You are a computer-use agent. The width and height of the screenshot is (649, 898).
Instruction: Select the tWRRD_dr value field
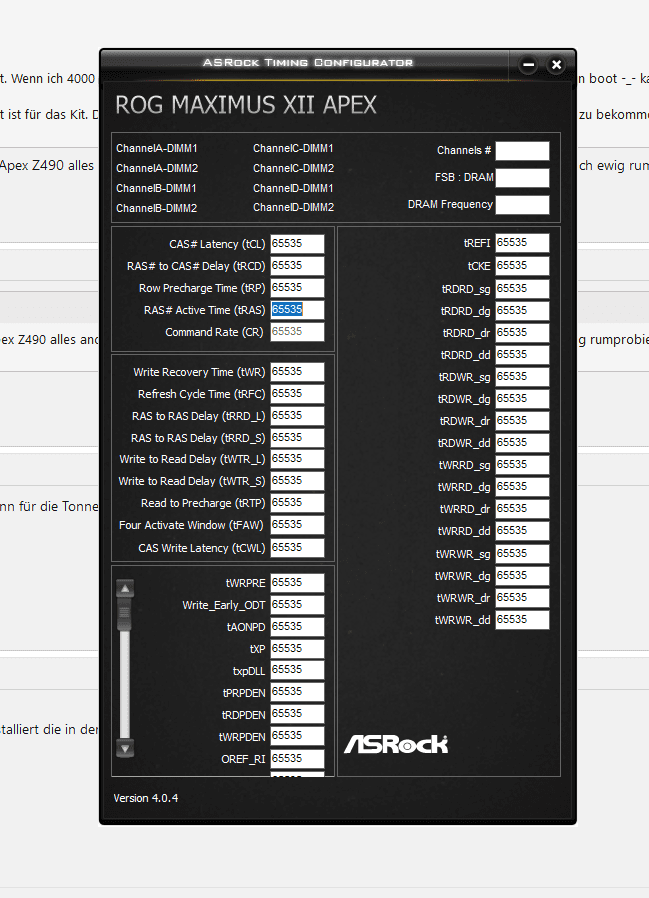coord(522,509)
